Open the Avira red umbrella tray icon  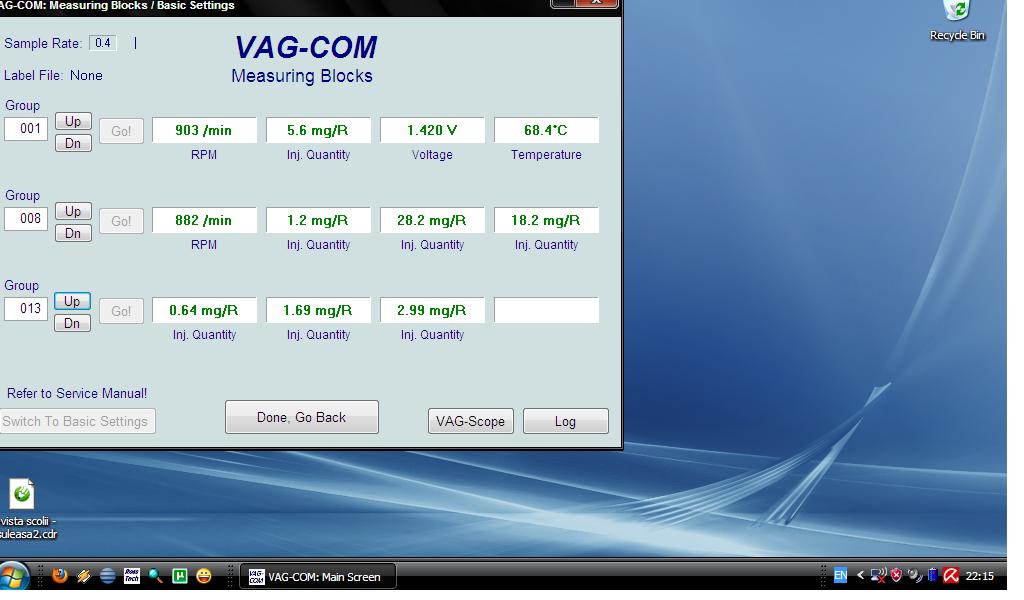coord(950,575)
